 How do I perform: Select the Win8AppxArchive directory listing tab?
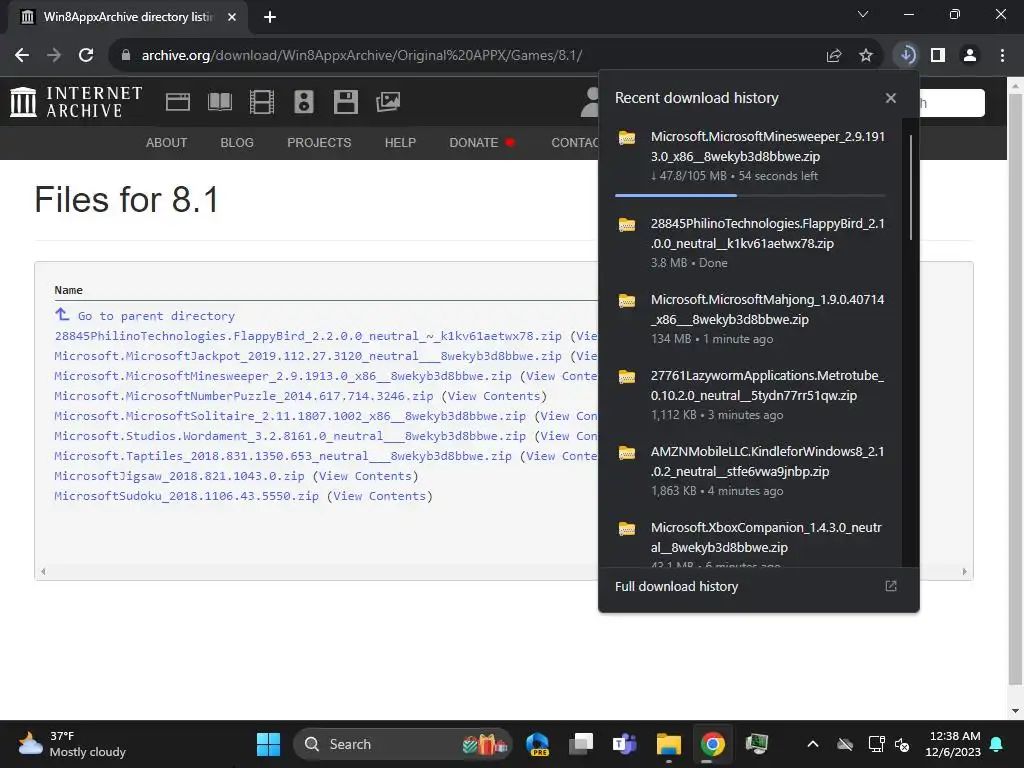pyautogui.click(x=127, y=17)
